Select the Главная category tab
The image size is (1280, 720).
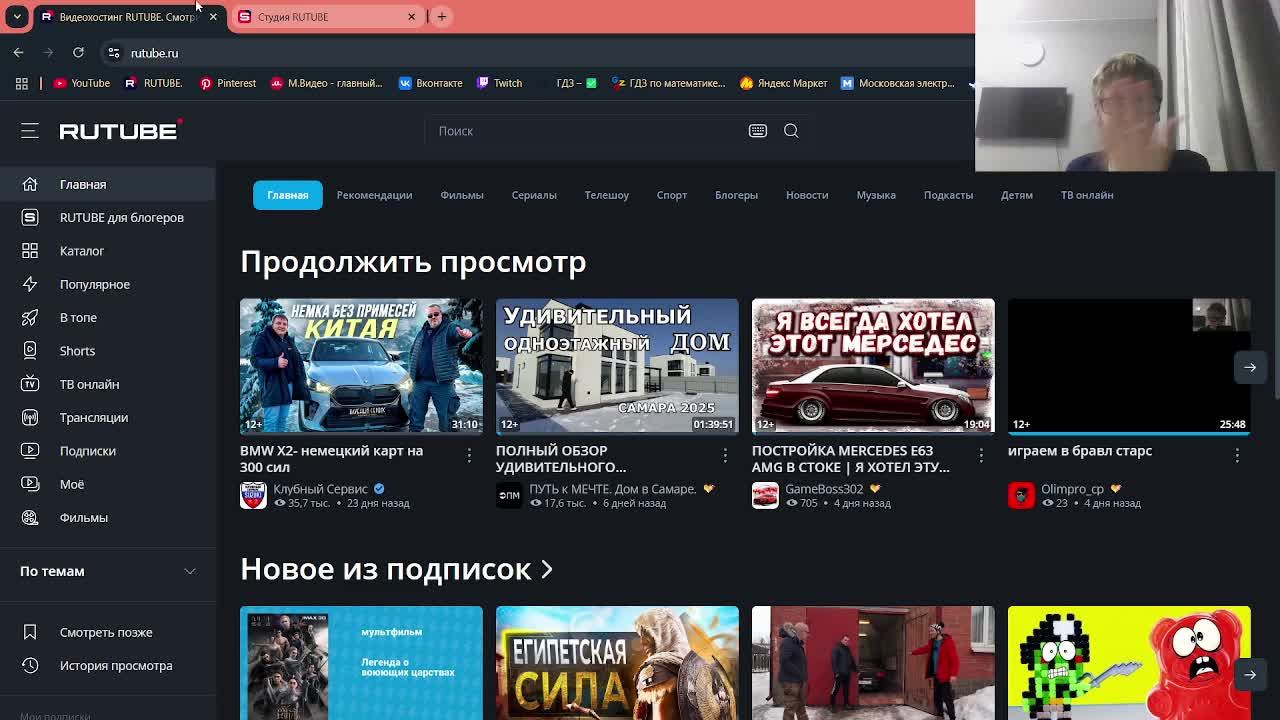288,195
